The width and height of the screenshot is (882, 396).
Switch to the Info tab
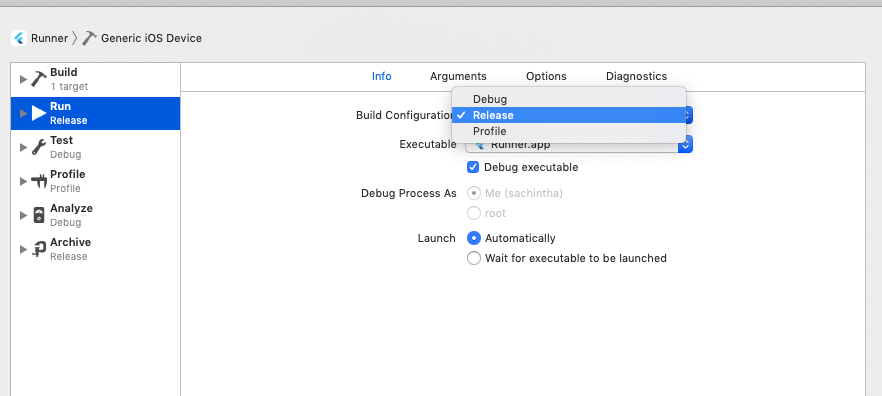coord(381,76)
